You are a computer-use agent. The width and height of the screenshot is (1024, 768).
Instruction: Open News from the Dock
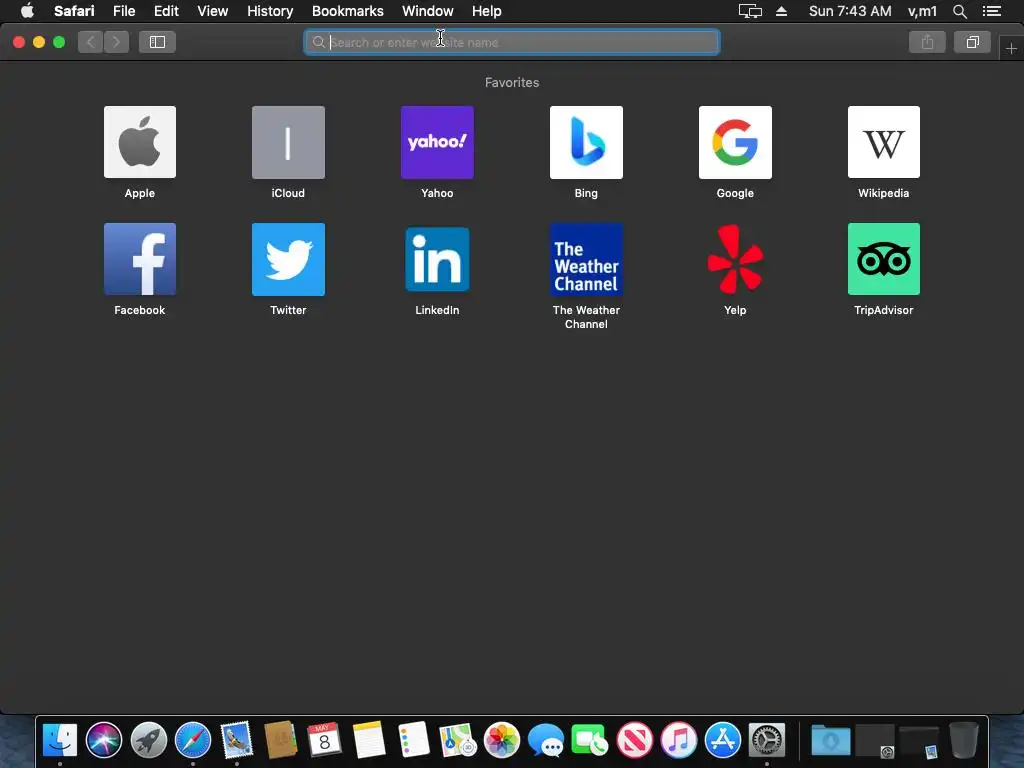[x=635, y=740]
